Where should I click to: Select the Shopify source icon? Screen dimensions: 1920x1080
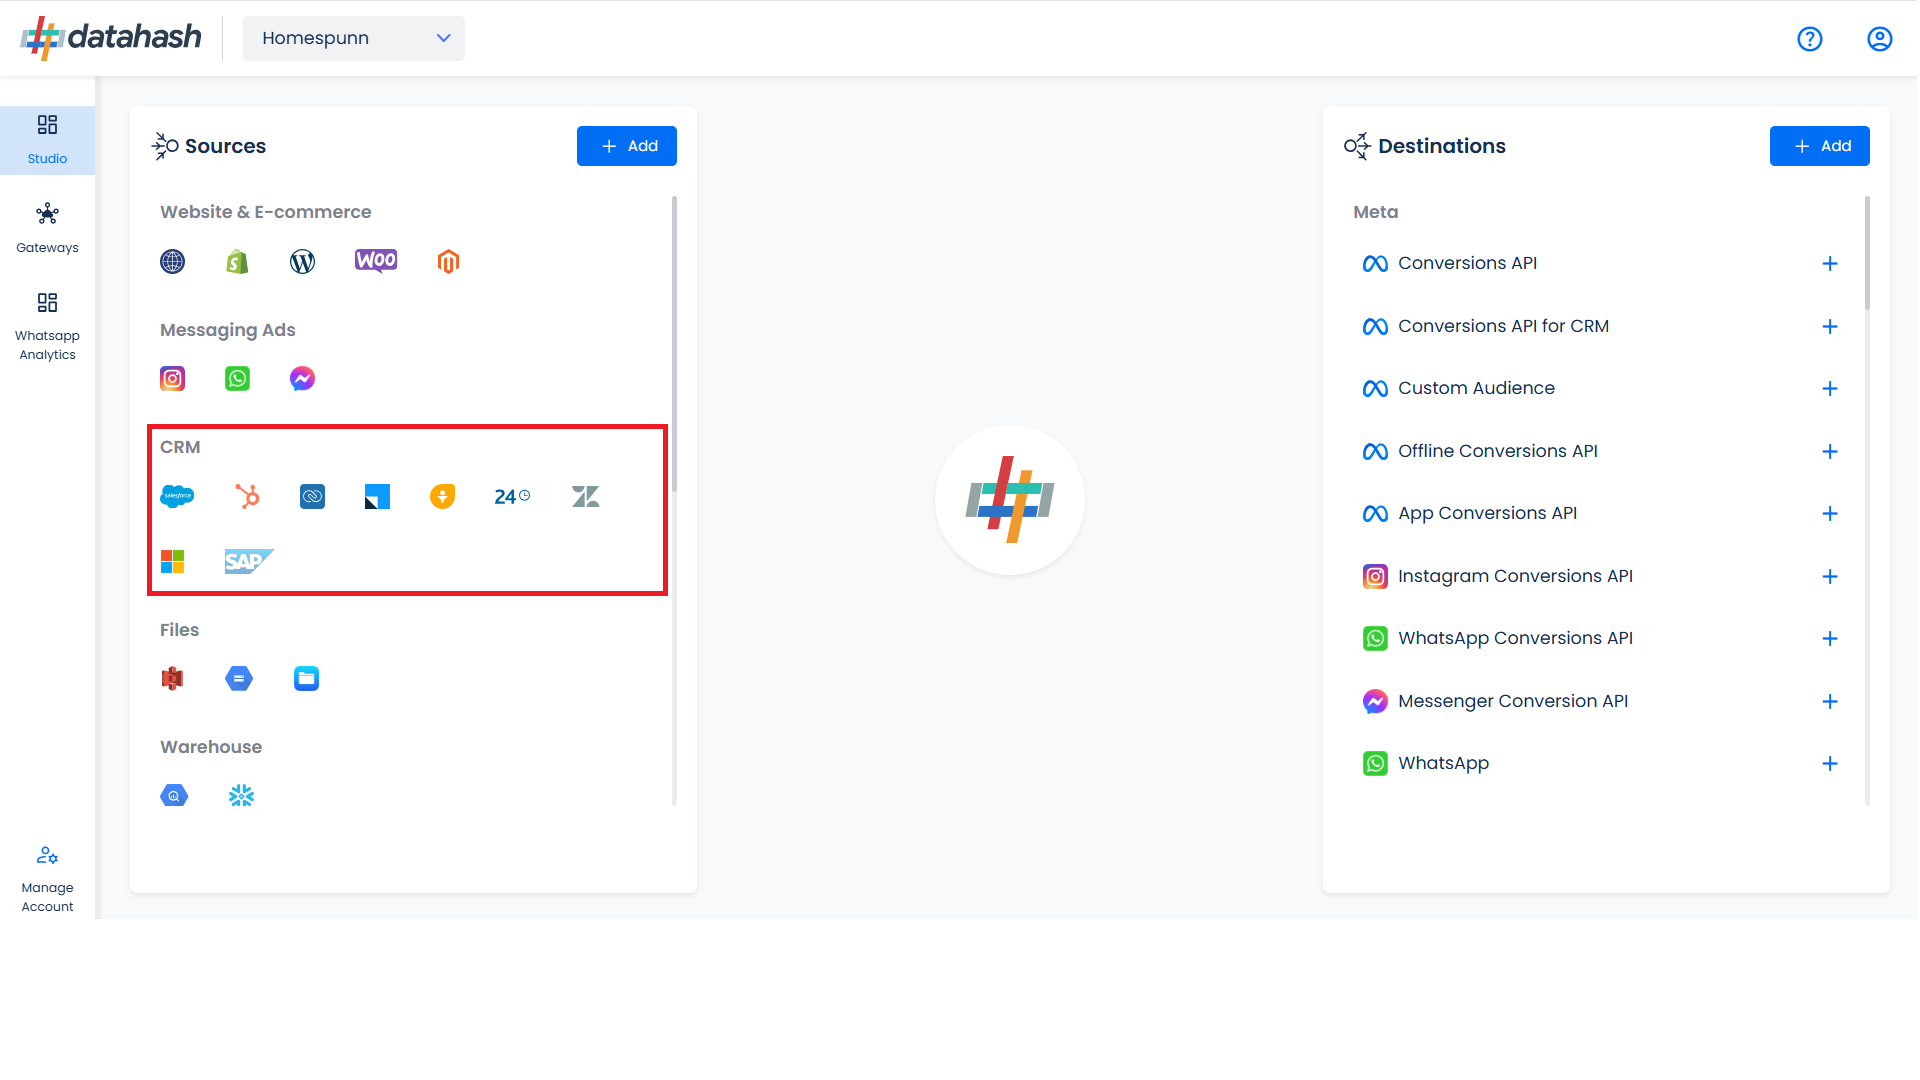[237, 262]
